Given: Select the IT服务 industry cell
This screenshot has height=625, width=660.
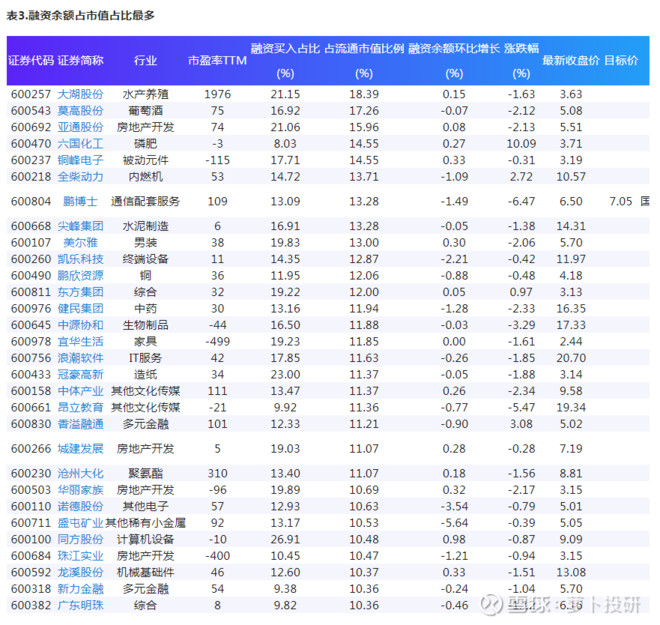Looking at the screenshot, I should click(x=145, y=358).
